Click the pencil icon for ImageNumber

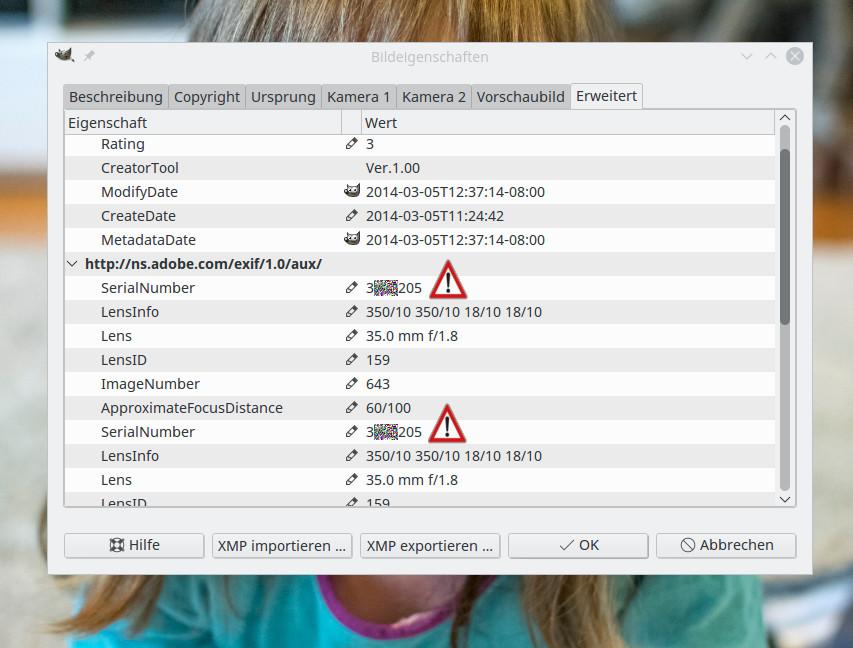351,384
